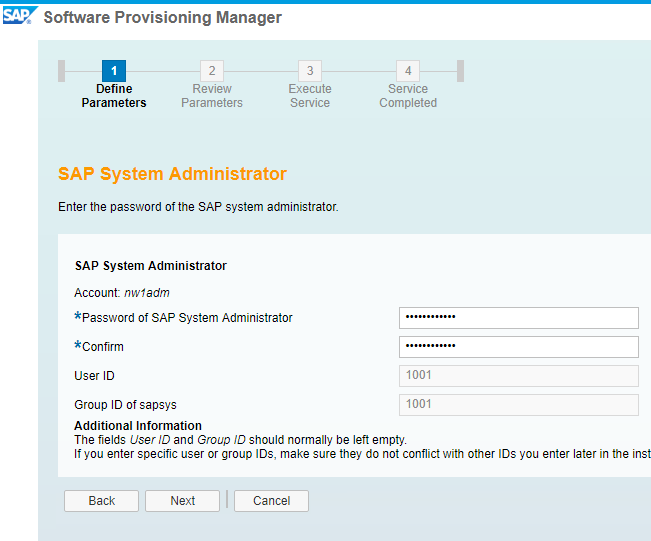
Task: Click the 'Group ID of sapsys' label
Action: point(125,405)
